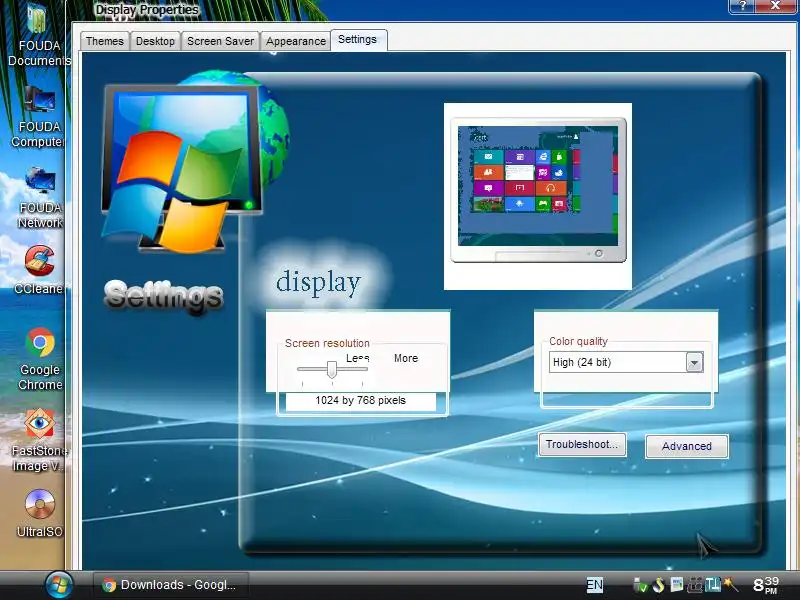Viewport: 800px width, 600px height.
Task: Click the EN language indicator
Action: pyautogui.click(x=594, y=585)
